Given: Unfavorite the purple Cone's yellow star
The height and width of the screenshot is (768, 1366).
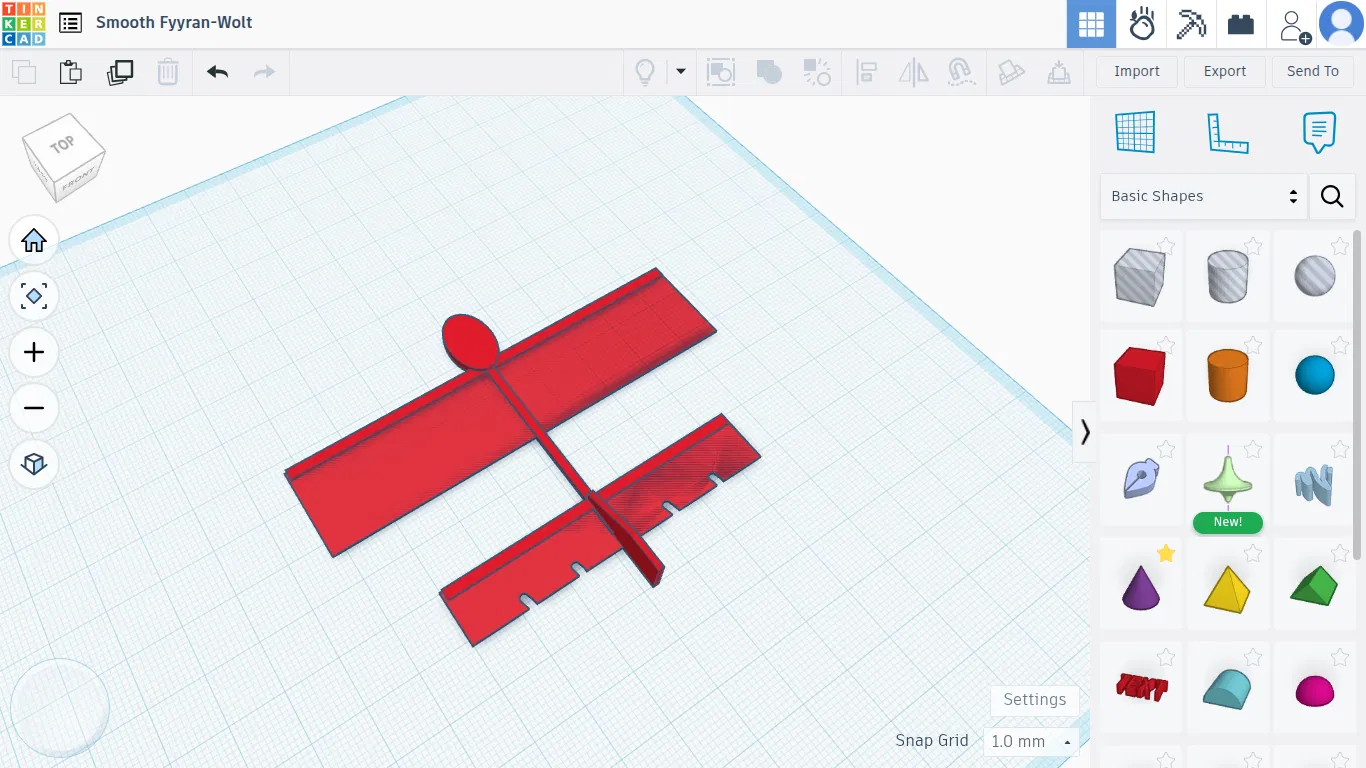Looking at the screenshot, I should pos(1166,553).
